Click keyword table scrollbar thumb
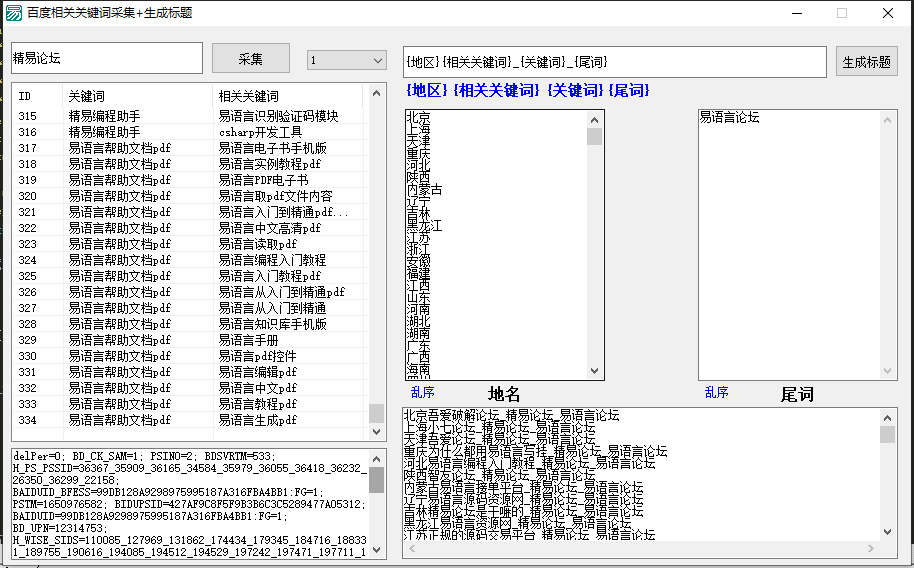 click(x=376, y=413)
